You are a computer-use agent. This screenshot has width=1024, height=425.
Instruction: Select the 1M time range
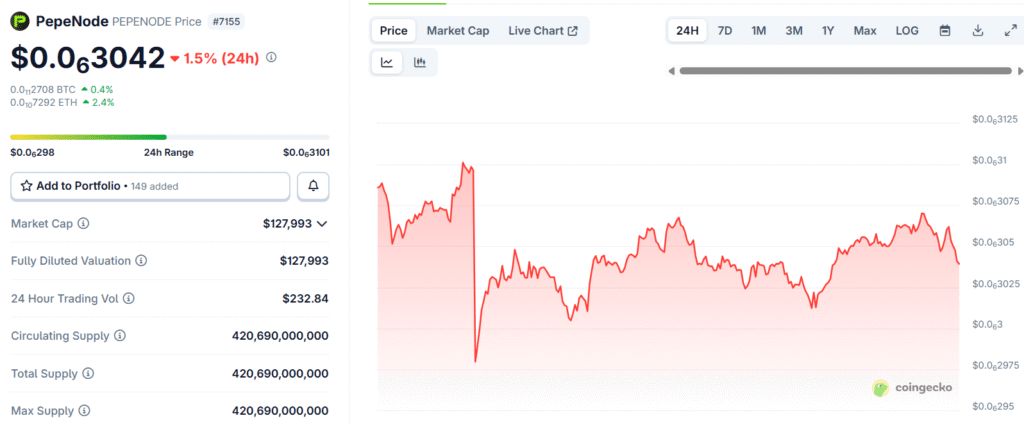(x=759, y=31)
